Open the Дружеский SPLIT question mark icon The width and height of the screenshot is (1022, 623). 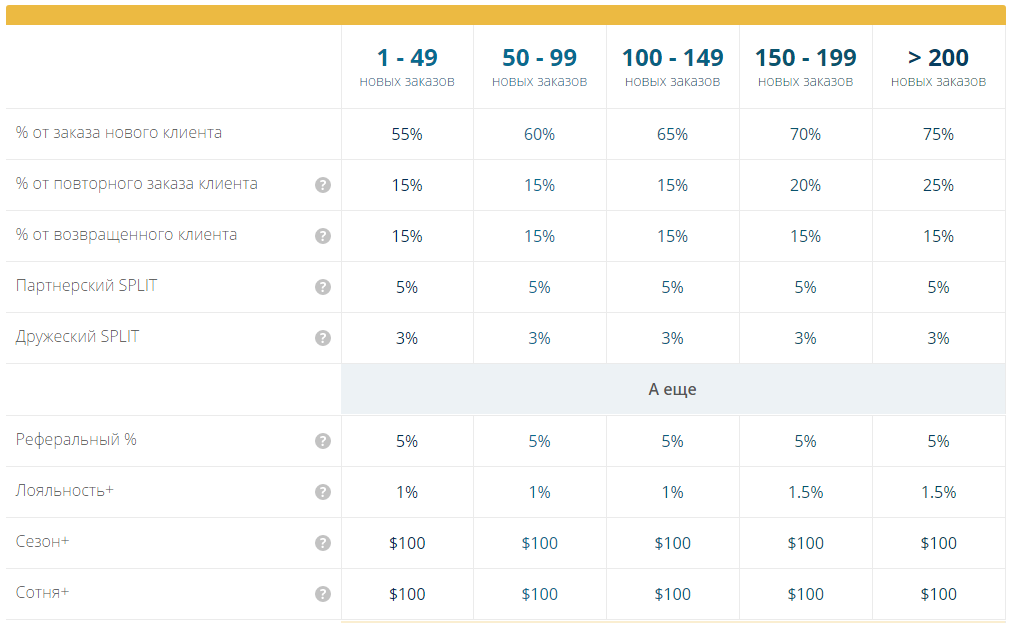click(323, 338)
